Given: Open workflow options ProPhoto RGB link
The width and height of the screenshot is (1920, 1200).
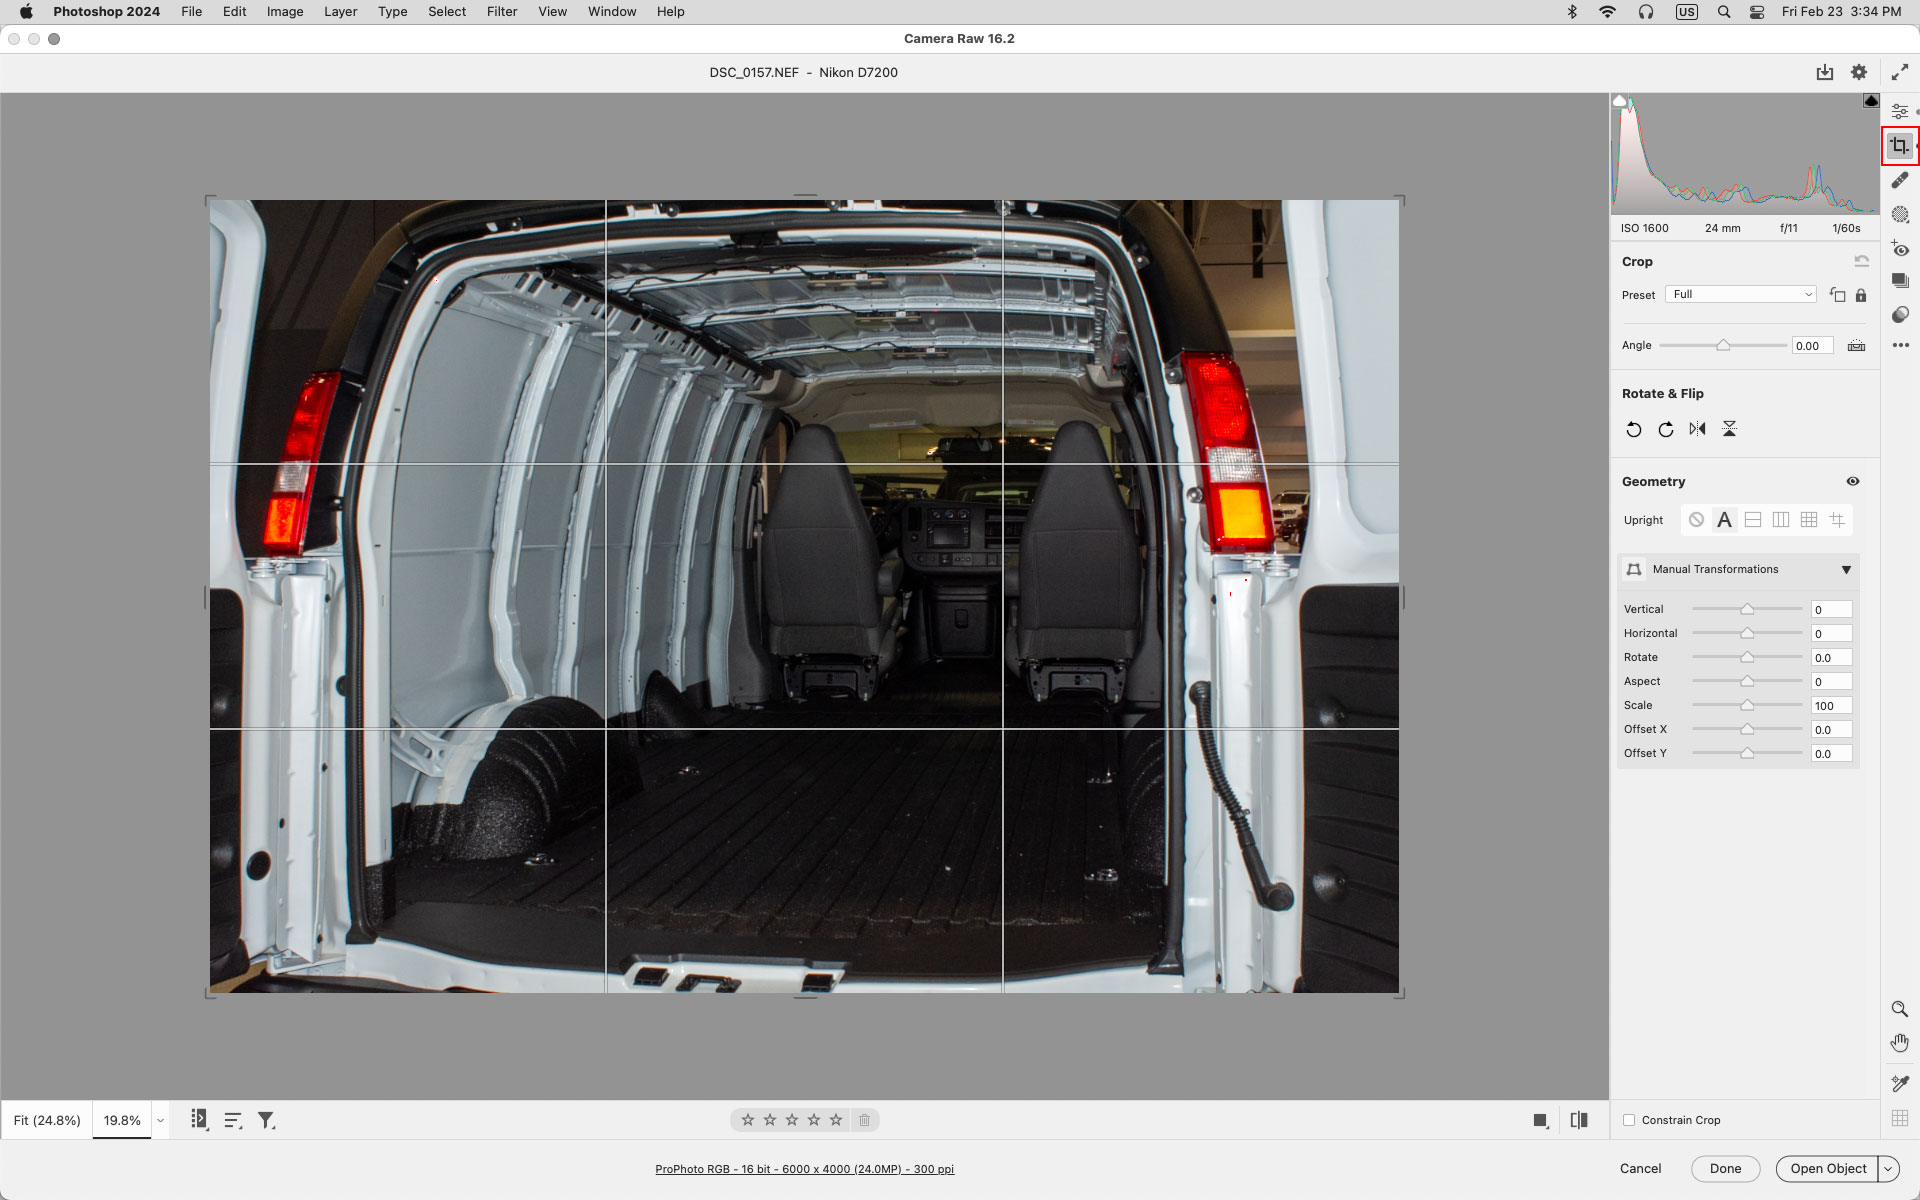Looking at the screenshot, I should coord(804,1169).
